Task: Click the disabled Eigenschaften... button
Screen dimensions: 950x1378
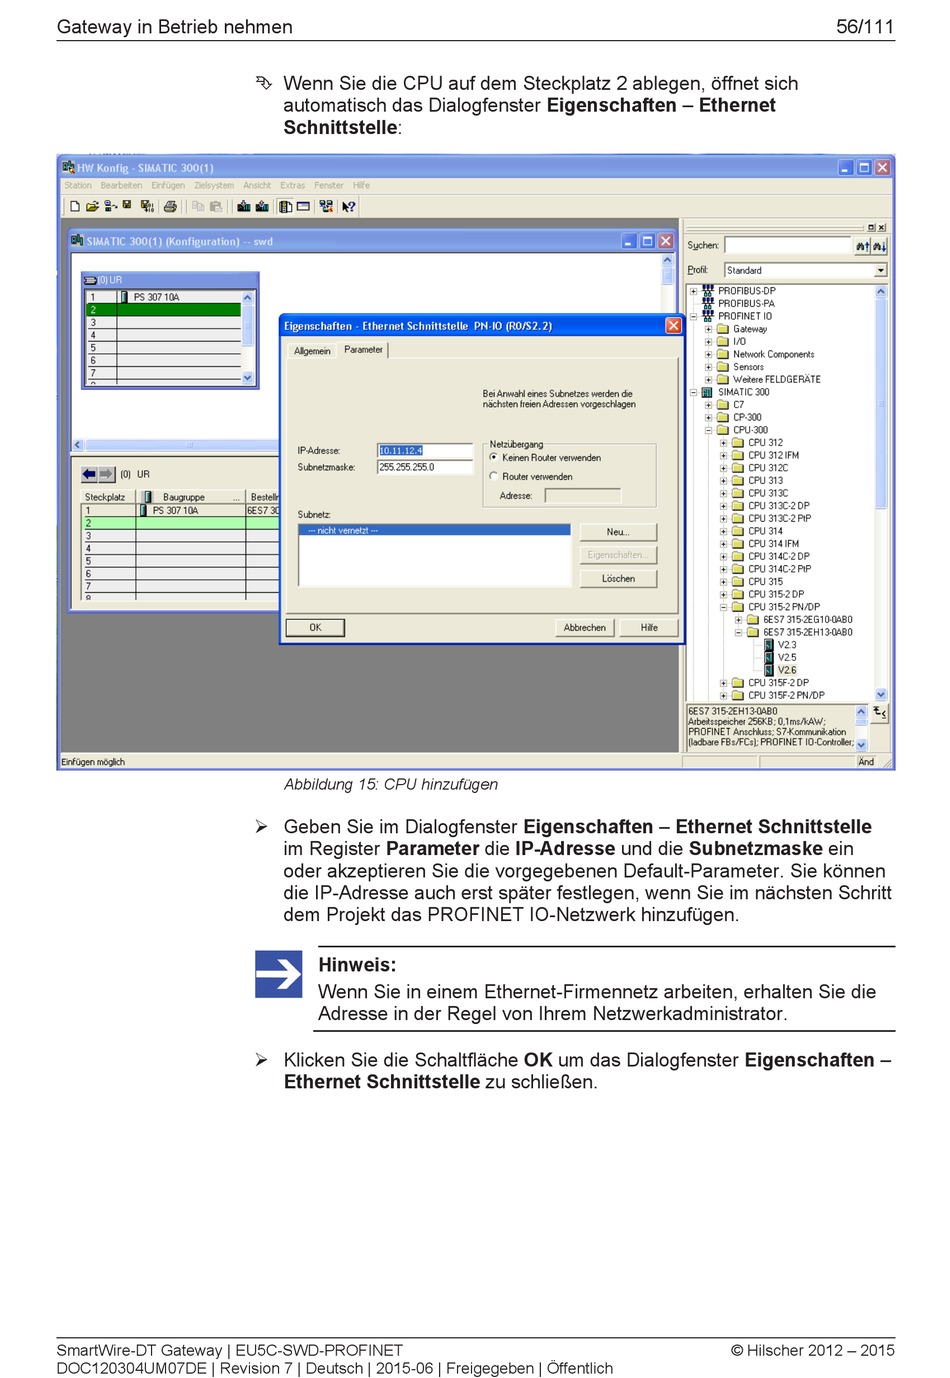Action: pyautogui.click(x=618, y=555)
